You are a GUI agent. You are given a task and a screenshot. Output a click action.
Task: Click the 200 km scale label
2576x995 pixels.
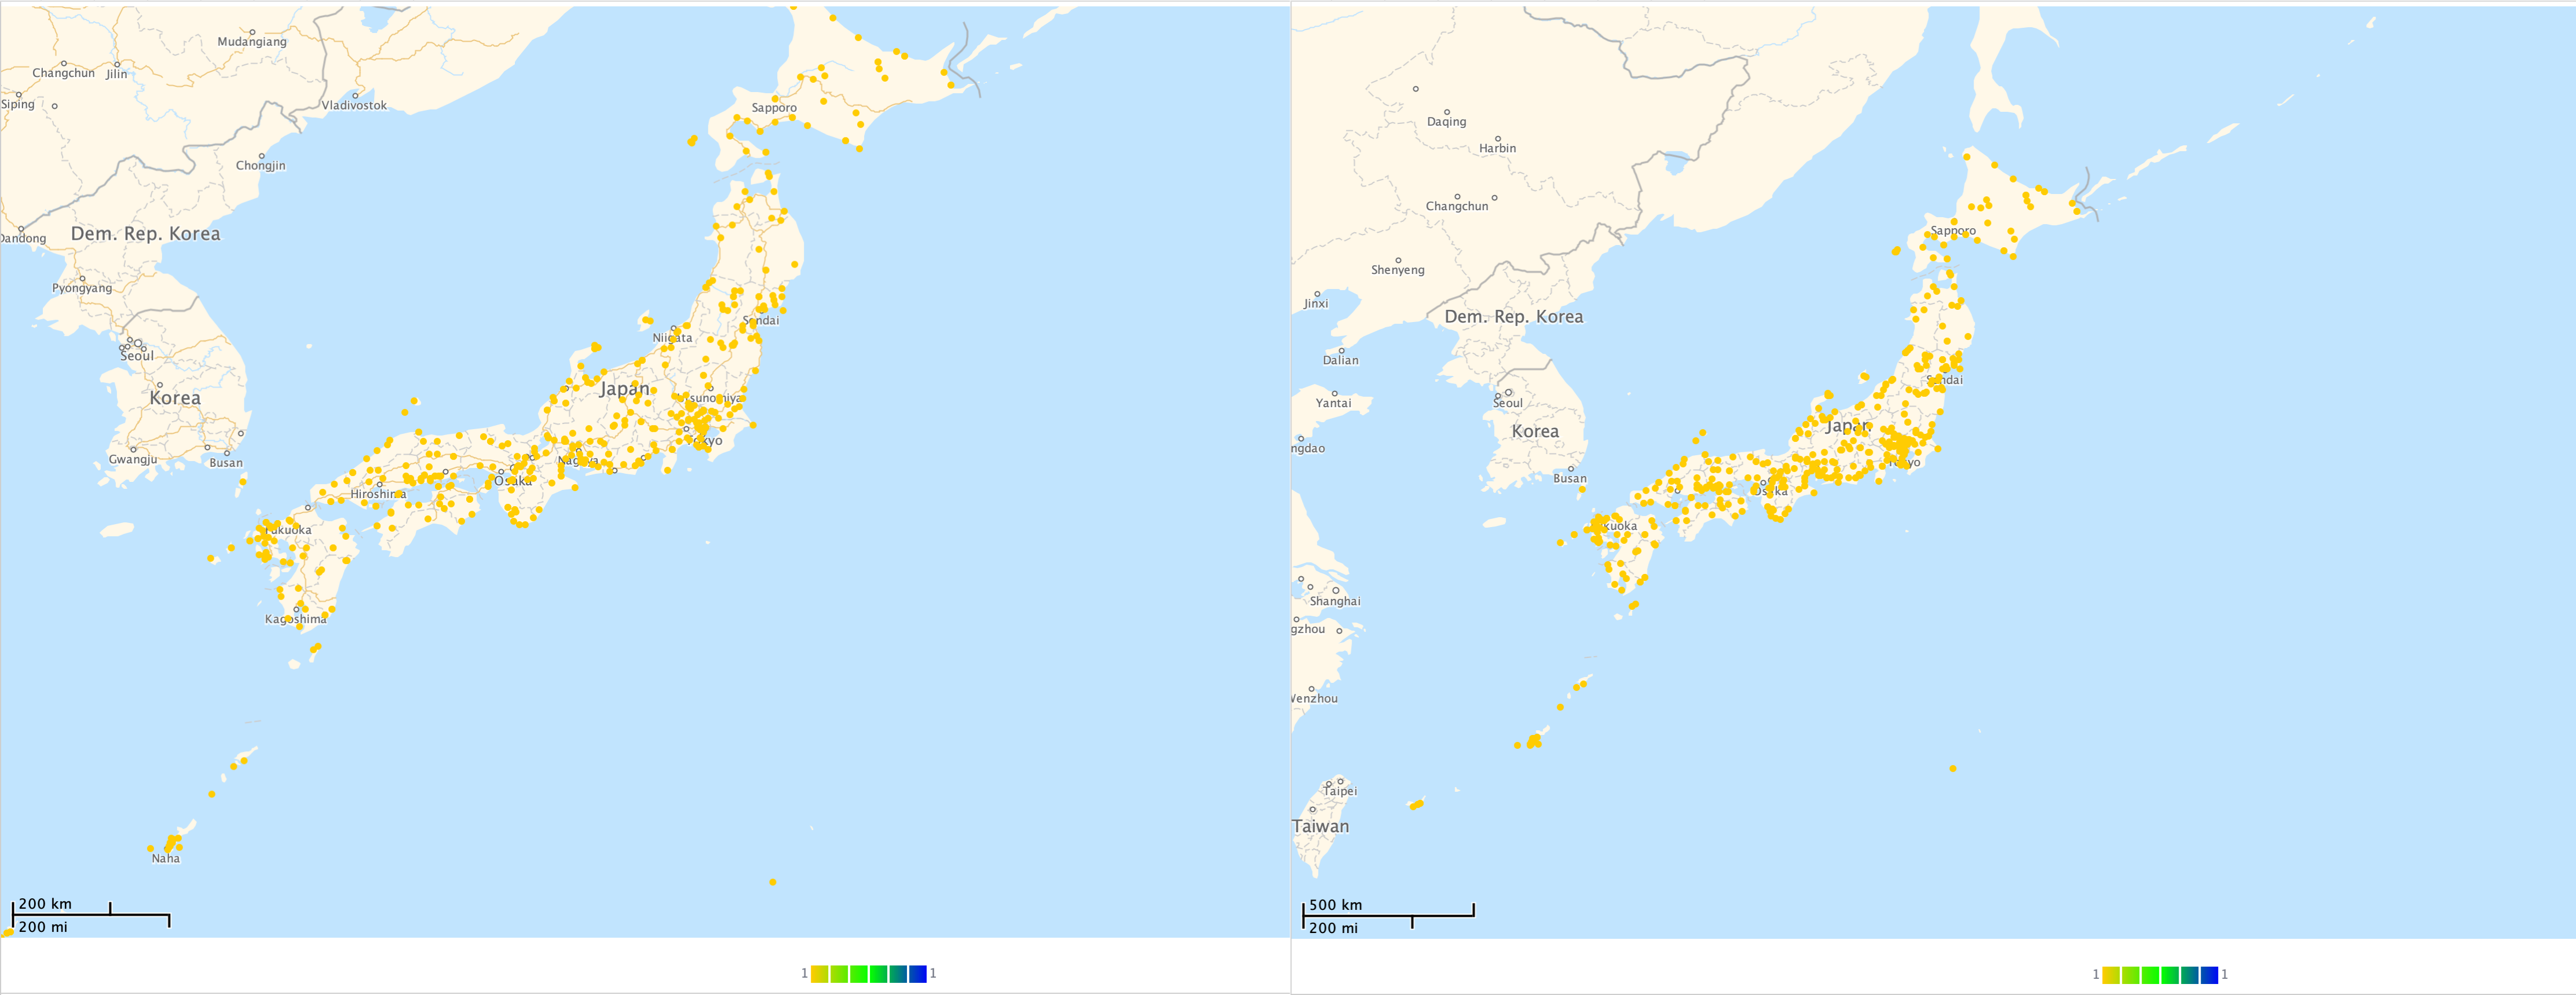tap(45, 904)
